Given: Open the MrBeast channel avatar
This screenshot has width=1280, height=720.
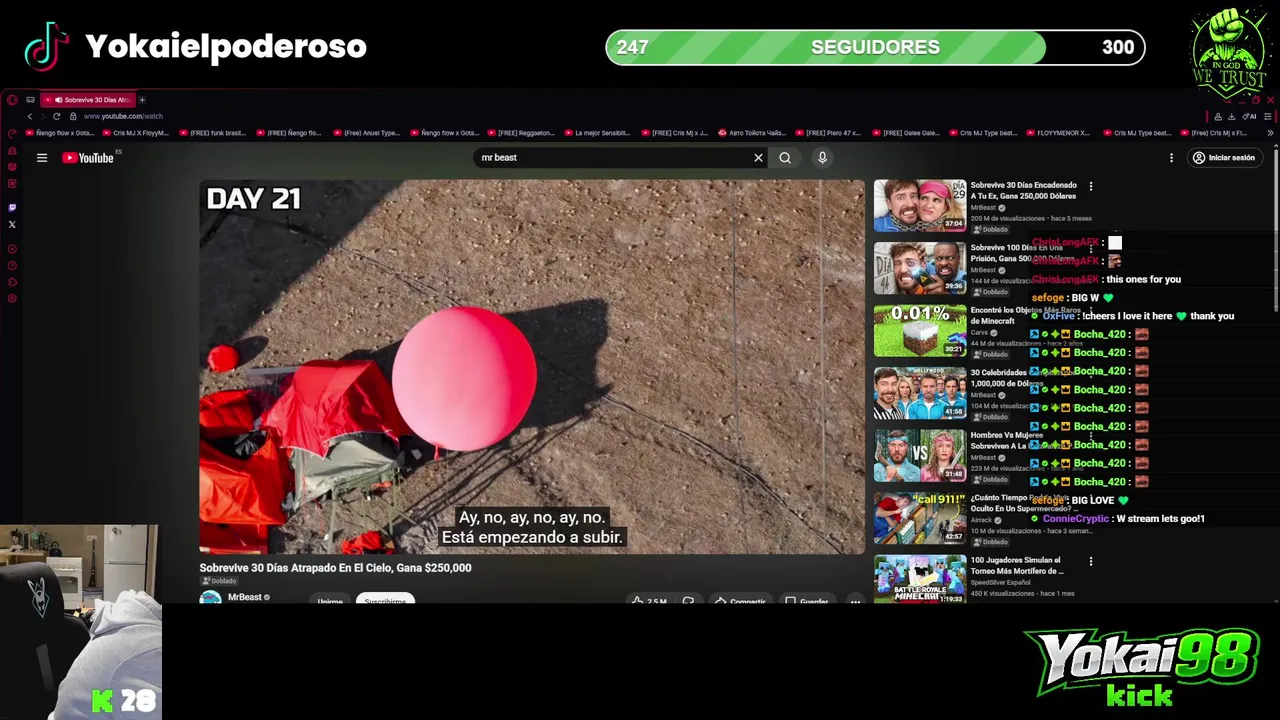Looking at the screenshot, I should (210, 598).
